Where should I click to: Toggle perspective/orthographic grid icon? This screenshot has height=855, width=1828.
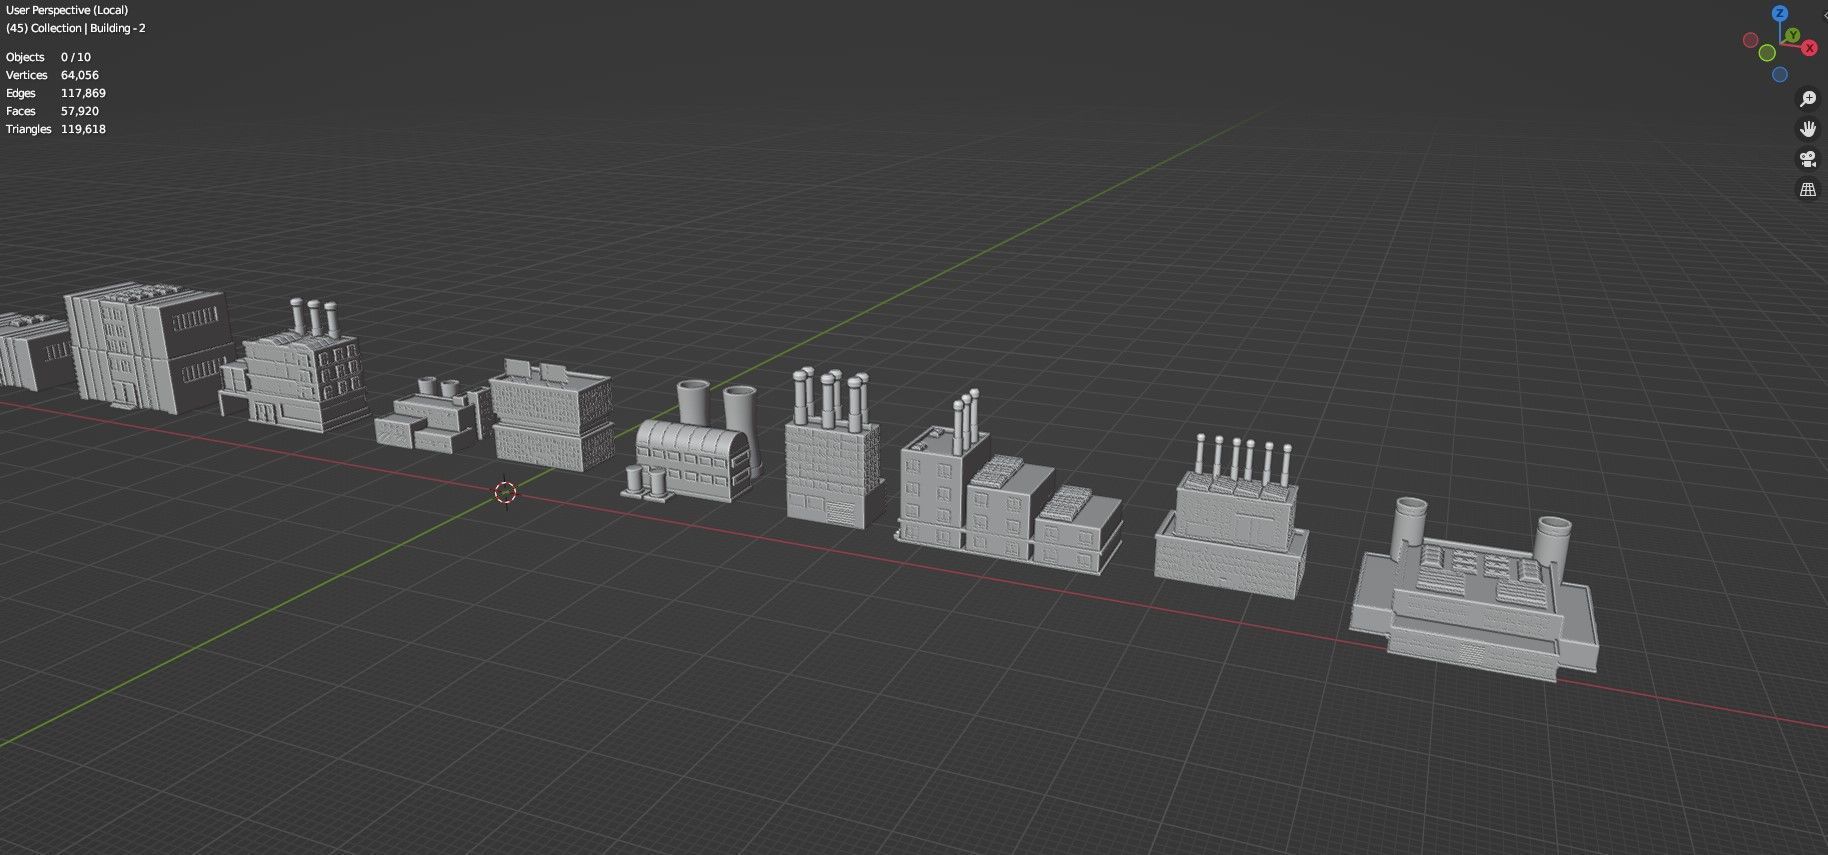click(x=1808, y=189)
